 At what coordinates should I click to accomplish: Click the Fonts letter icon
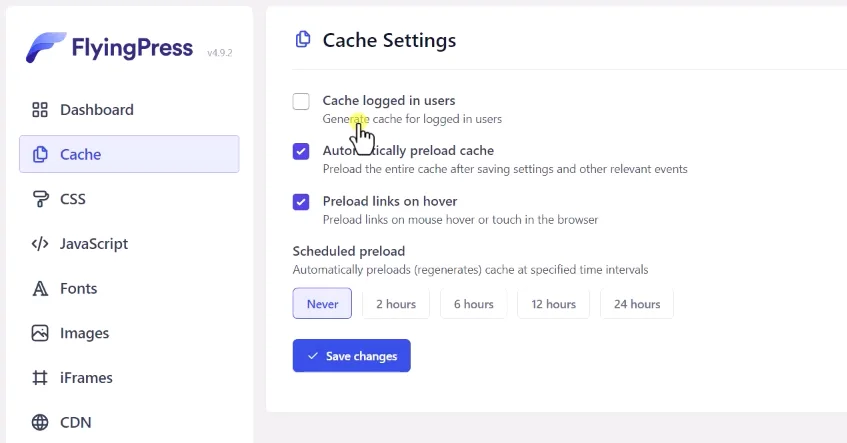40,289
